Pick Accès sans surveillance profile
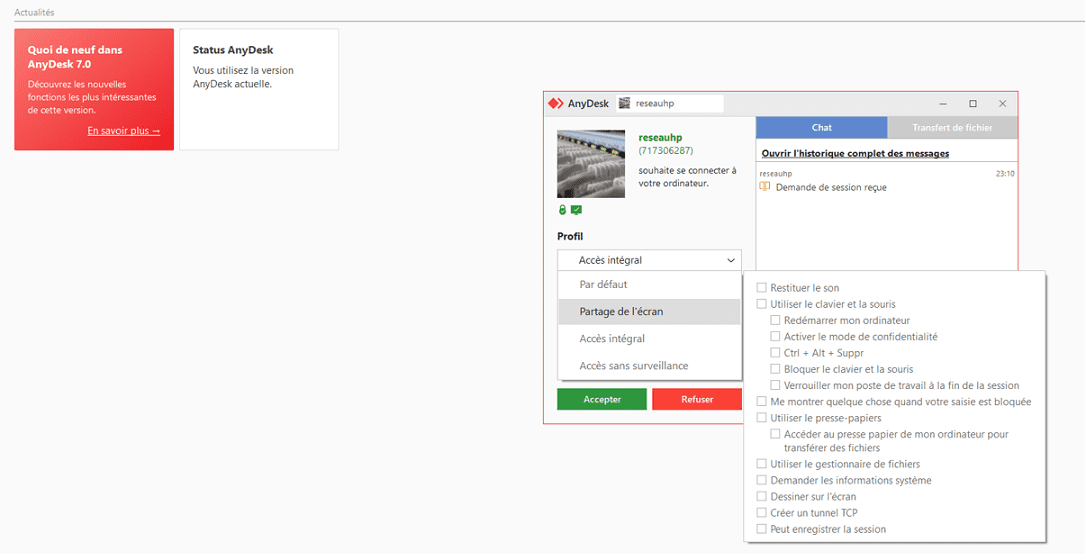Viewport: 1086px width, 560px height. [x=649, y=365]
